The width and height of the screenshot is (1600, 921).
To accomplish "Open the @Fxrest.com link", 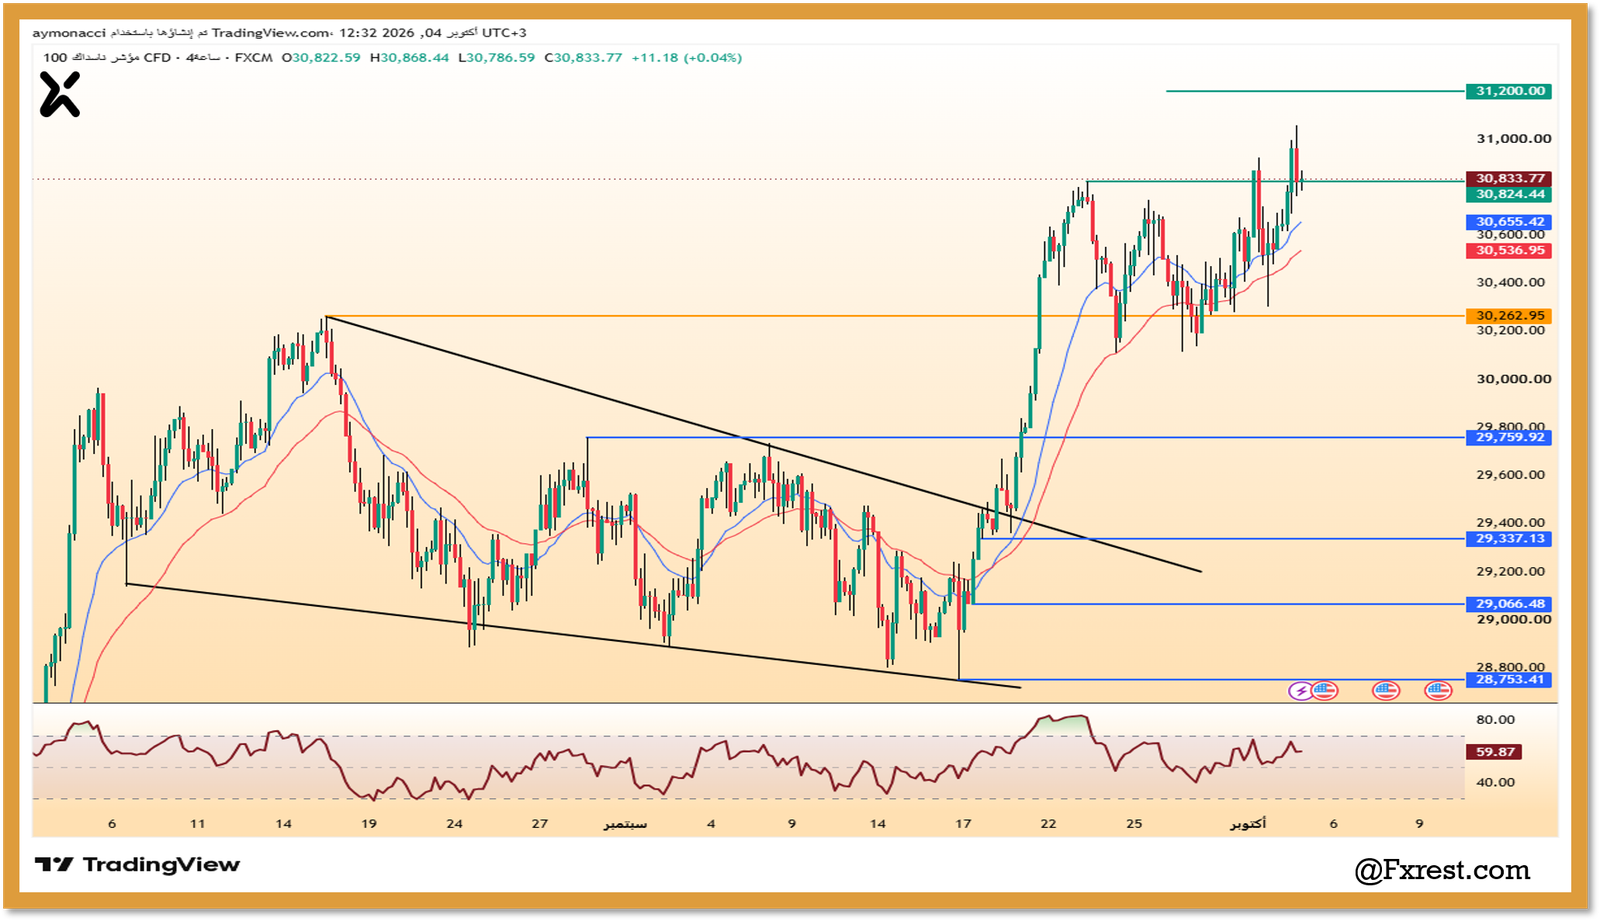I will [1442, 870].
